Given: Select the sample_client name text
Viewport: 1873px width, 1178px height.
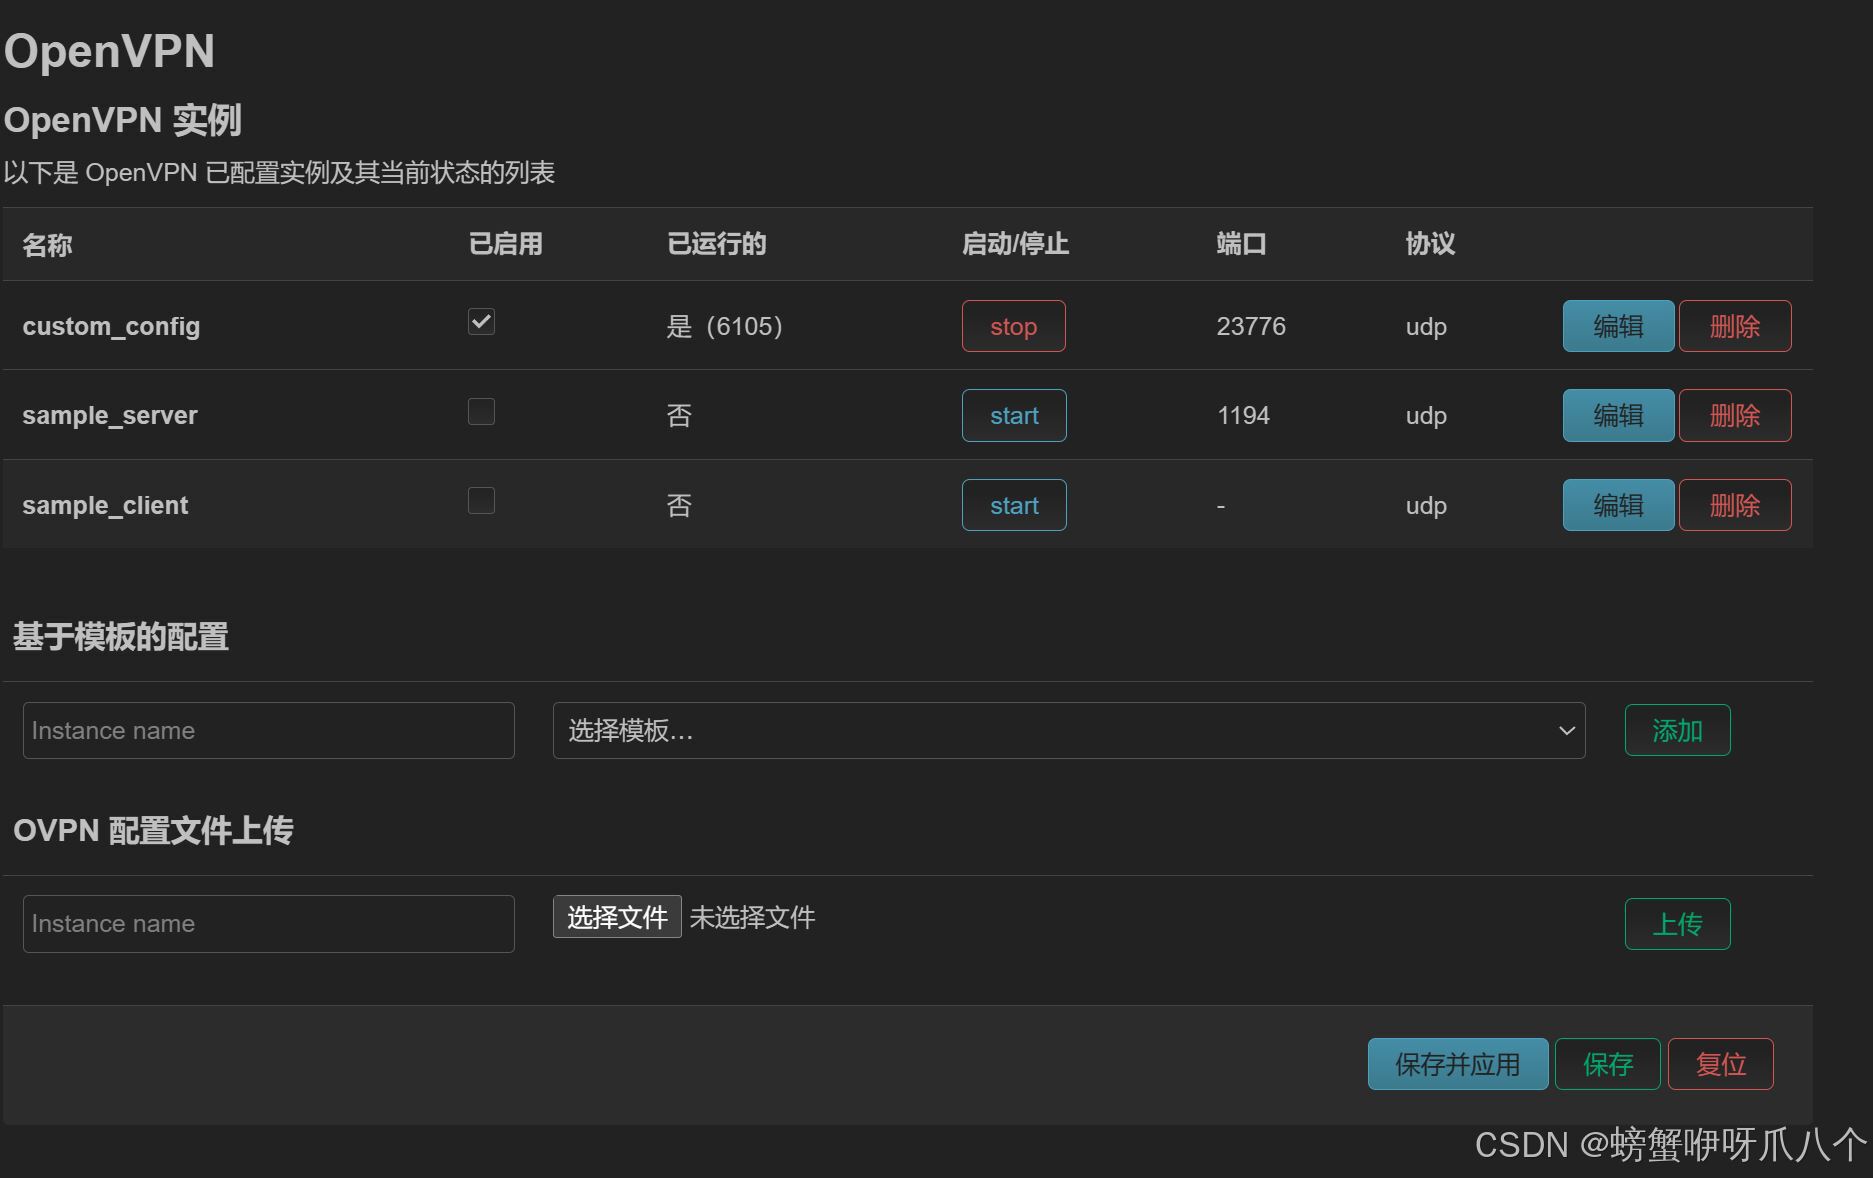Looking at the screenshot, I should point(105,506).
